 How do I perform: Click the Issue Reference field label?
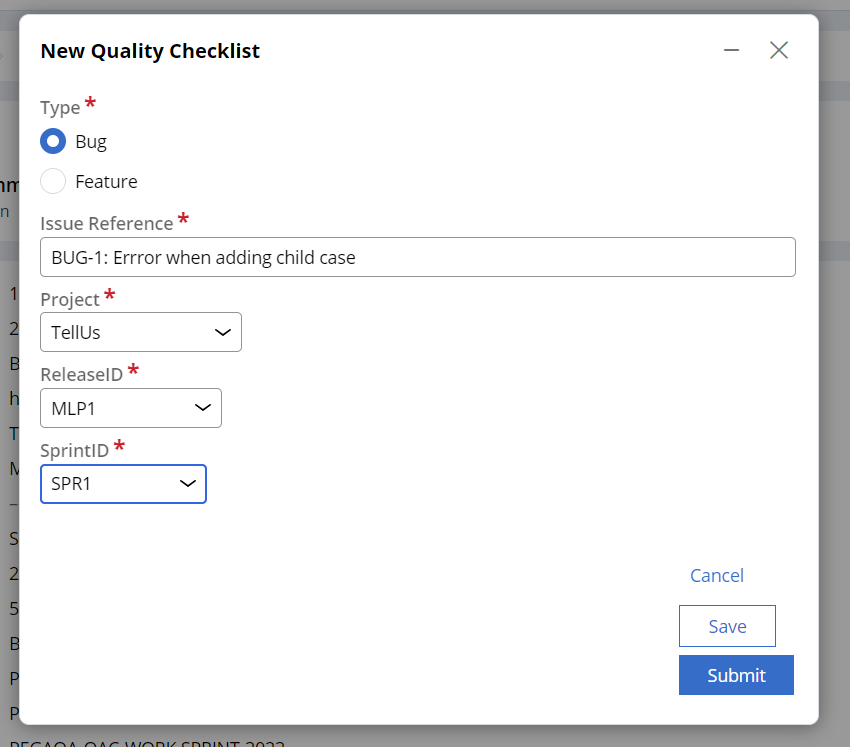coord(107,223)
